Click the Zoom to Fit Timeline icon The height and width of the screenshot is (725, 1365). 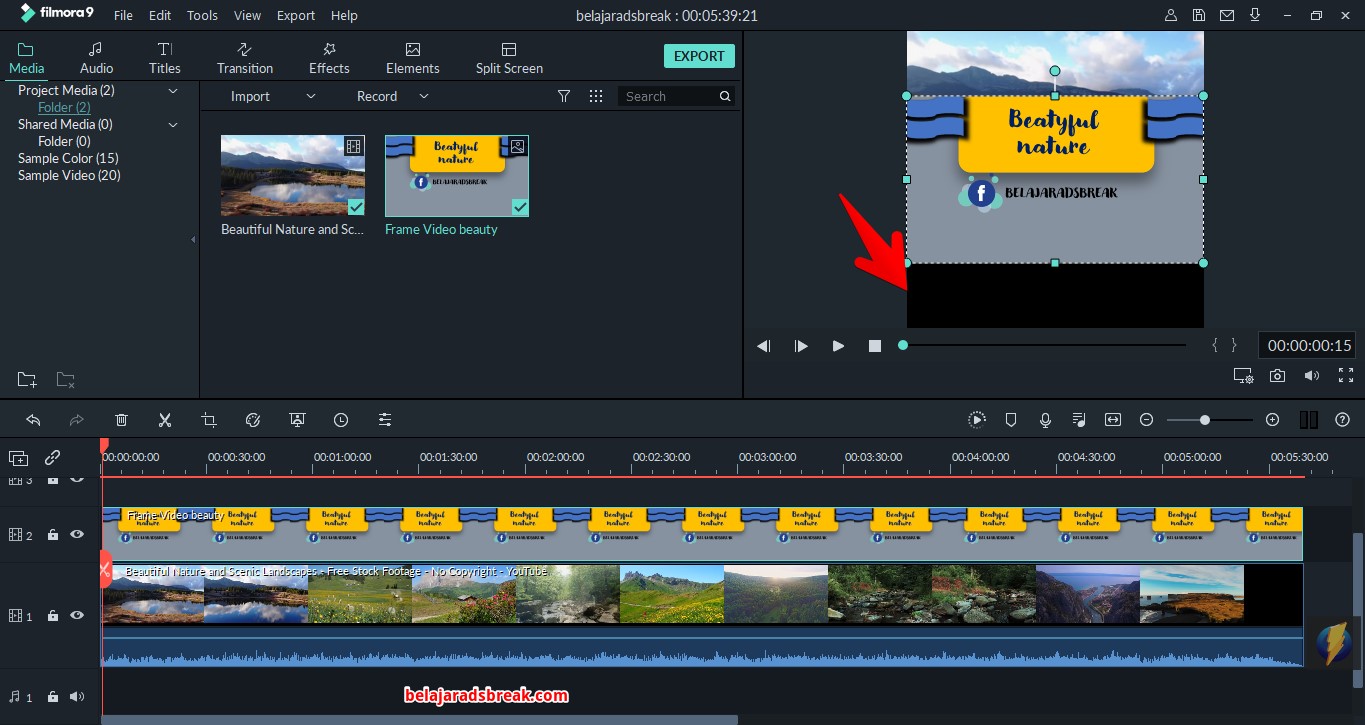1113,420
